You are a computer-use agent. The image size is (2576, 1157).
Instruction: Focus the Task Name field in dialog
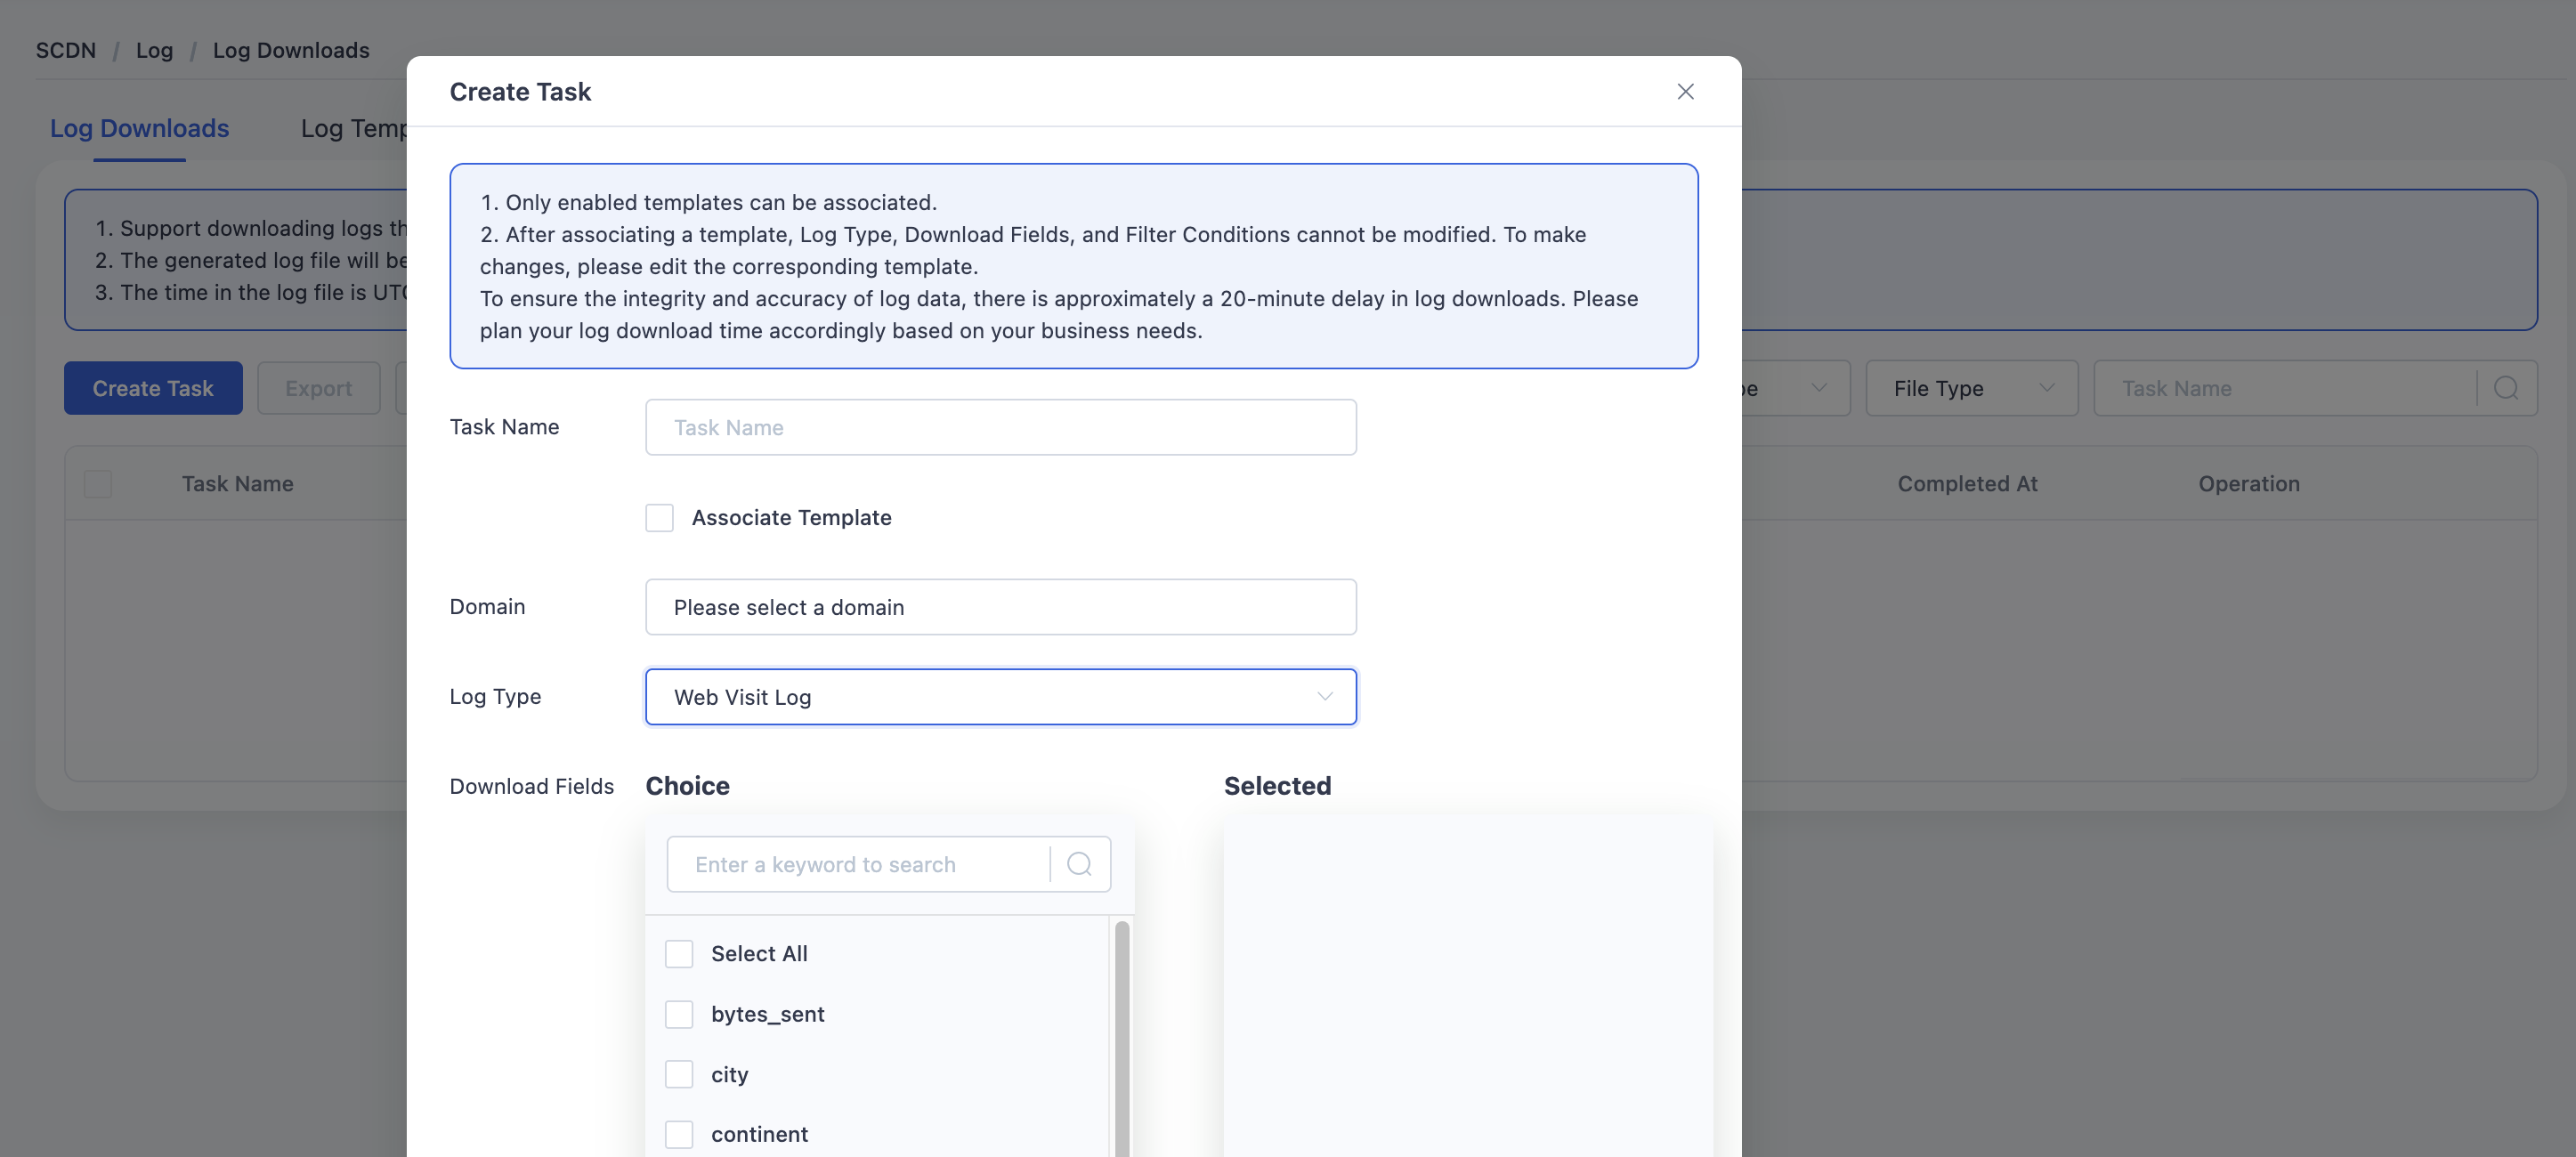[1001, 427]
